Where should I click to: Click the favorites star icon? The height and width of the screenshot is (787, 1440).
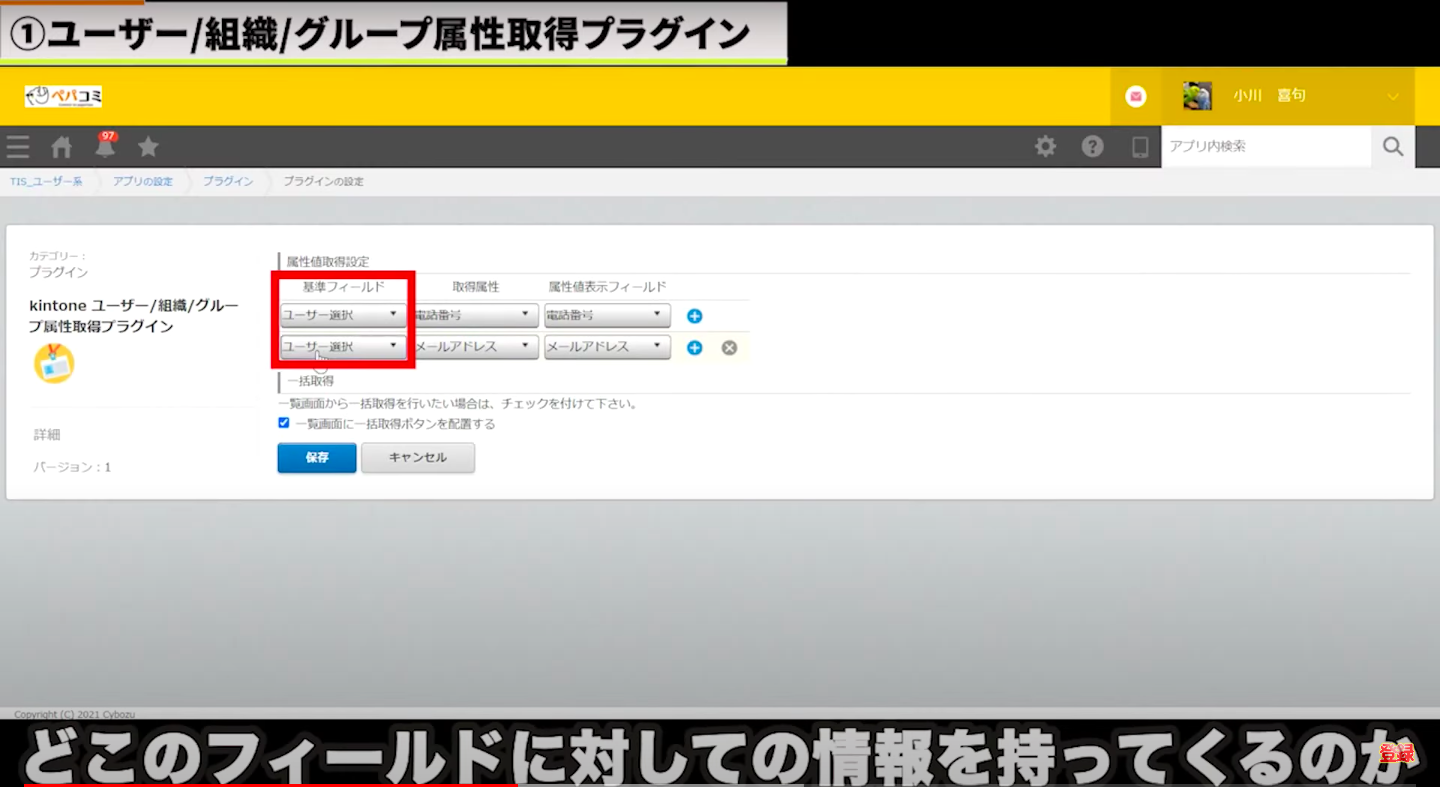click(148, 147)
